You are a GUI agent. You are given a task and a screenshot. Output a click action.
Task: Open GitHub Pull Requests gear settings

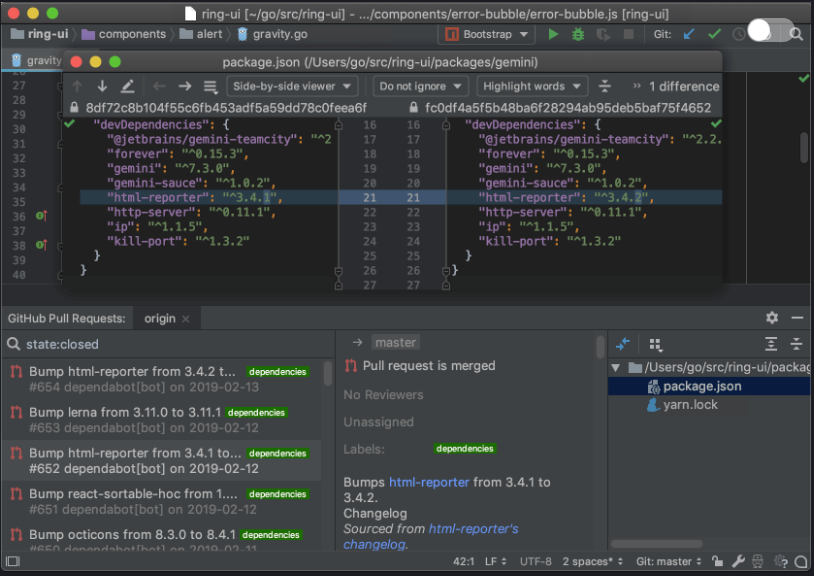772,318
